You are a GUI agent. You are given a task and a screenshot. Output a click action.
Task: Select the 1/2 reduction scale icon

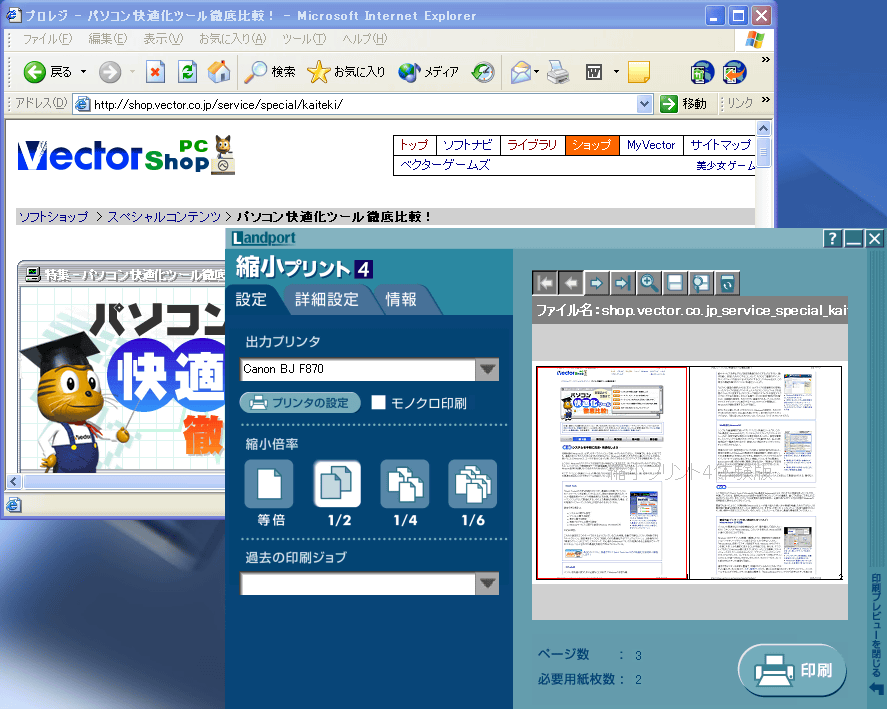(x=337, y=483)
